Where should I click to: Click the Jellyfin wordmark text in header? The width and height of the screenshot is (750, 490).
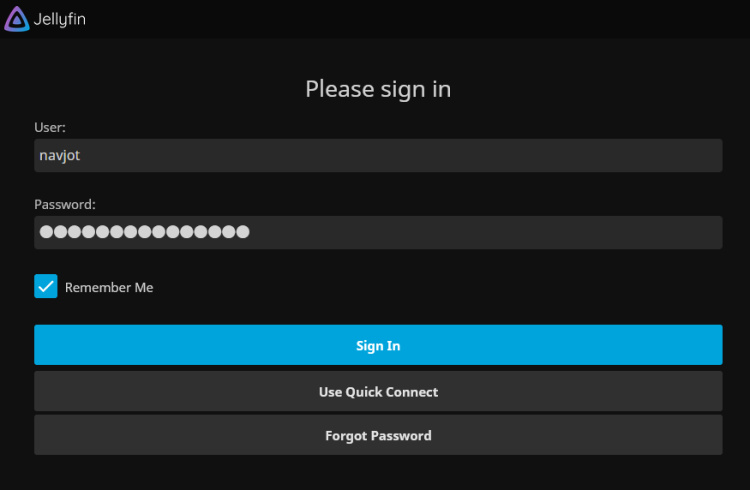coord(61,19)
